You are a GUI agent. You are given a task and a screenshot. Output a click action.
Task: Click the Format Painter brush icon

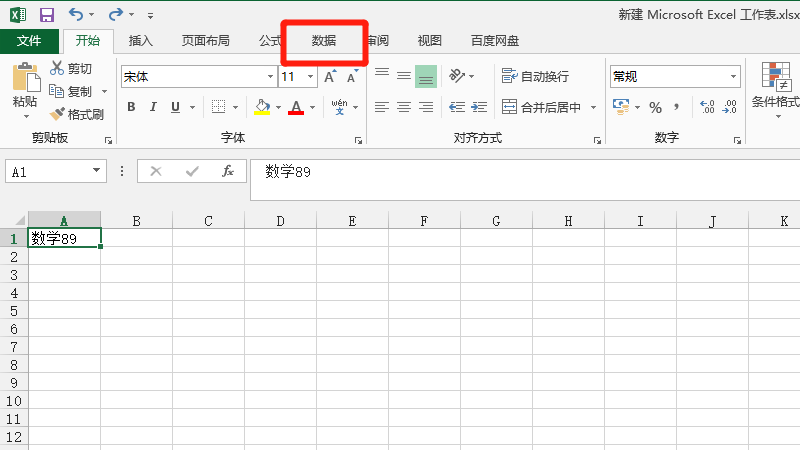[57, 114]
